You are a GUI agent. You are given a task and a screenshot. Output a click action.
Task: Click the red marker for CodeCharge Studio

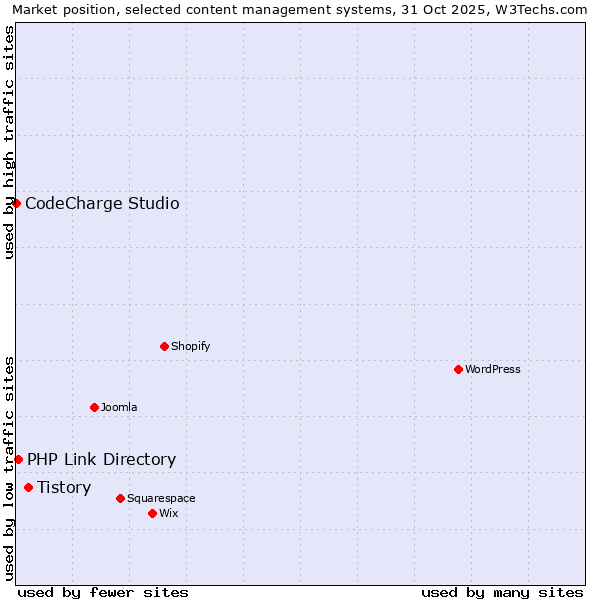pyautogui.click(x=16, y=203)
